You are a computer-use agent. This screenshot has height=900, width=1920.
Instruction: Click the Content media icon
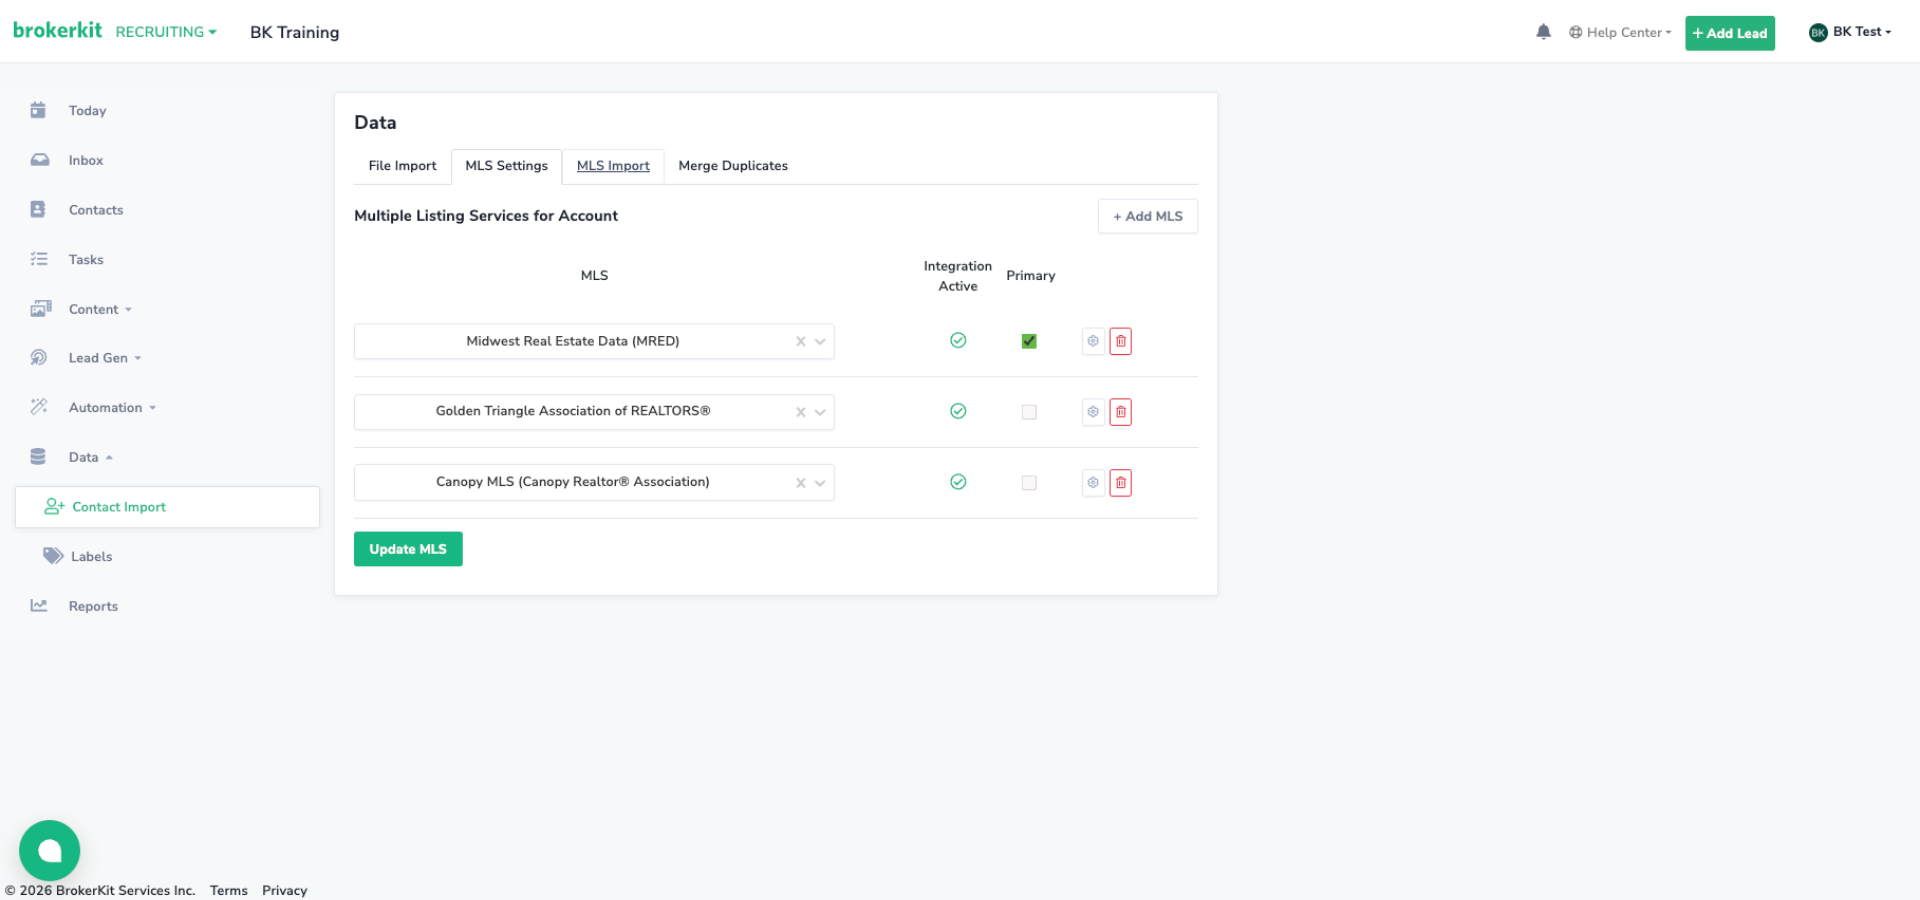point(40,308)
